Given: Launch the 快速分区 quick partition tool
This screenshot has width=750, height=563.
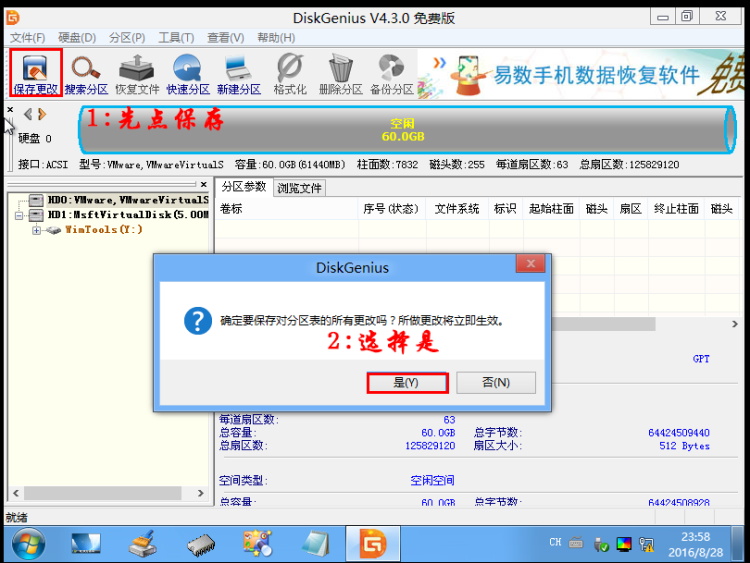Looking at the screenshot, I should coord(188,74).
